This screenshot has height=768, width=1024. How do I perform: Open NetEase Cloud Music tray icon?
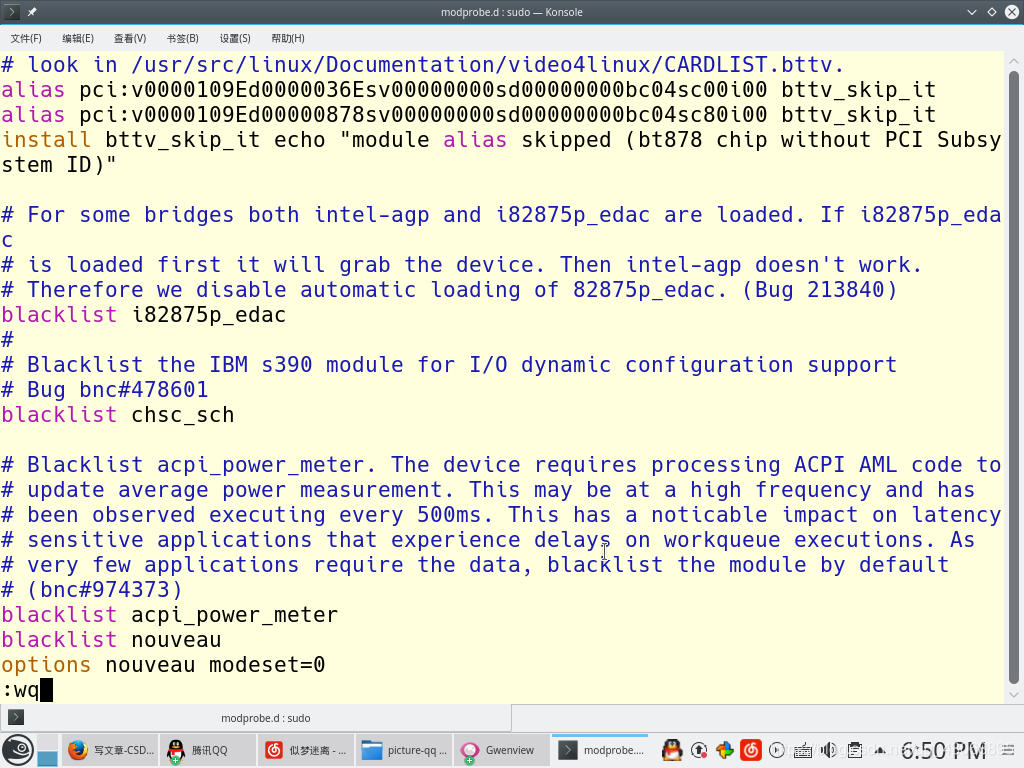[x=751, y=750]
